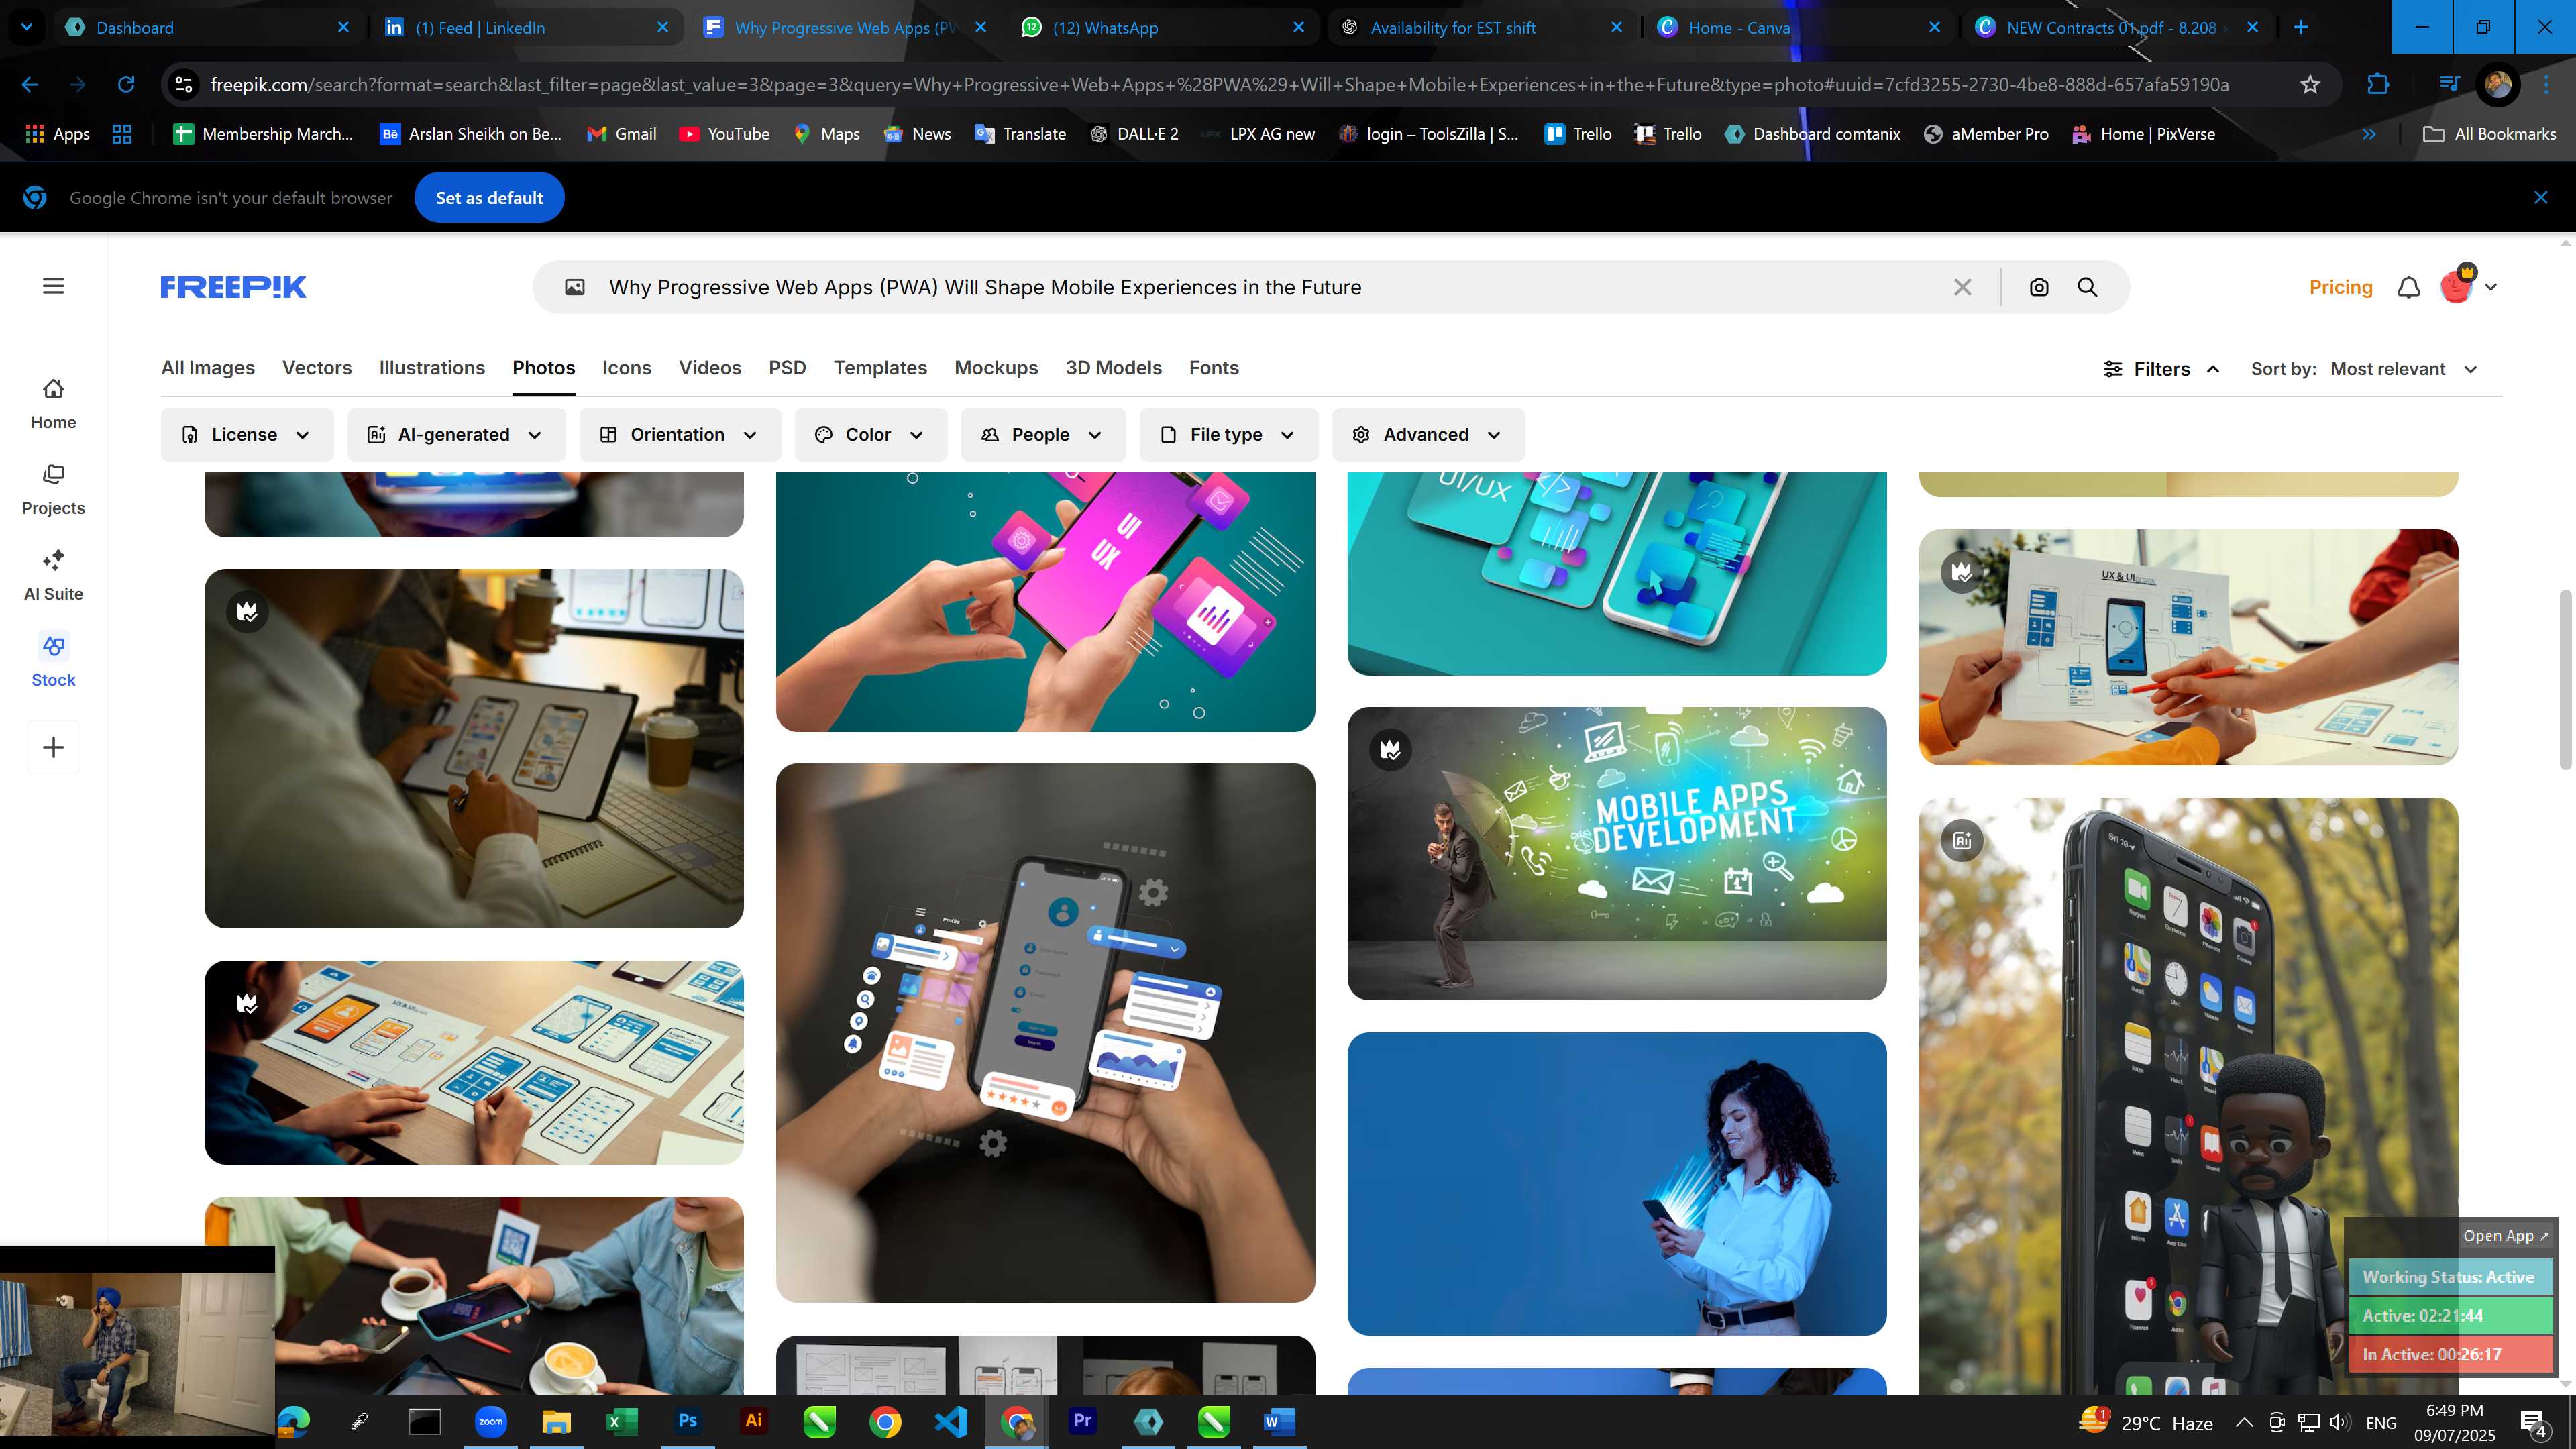This screenshot has height=1449, width=2576.
Task: Open photo of woman holding glowing phone
Action: click(1617, 1183)
